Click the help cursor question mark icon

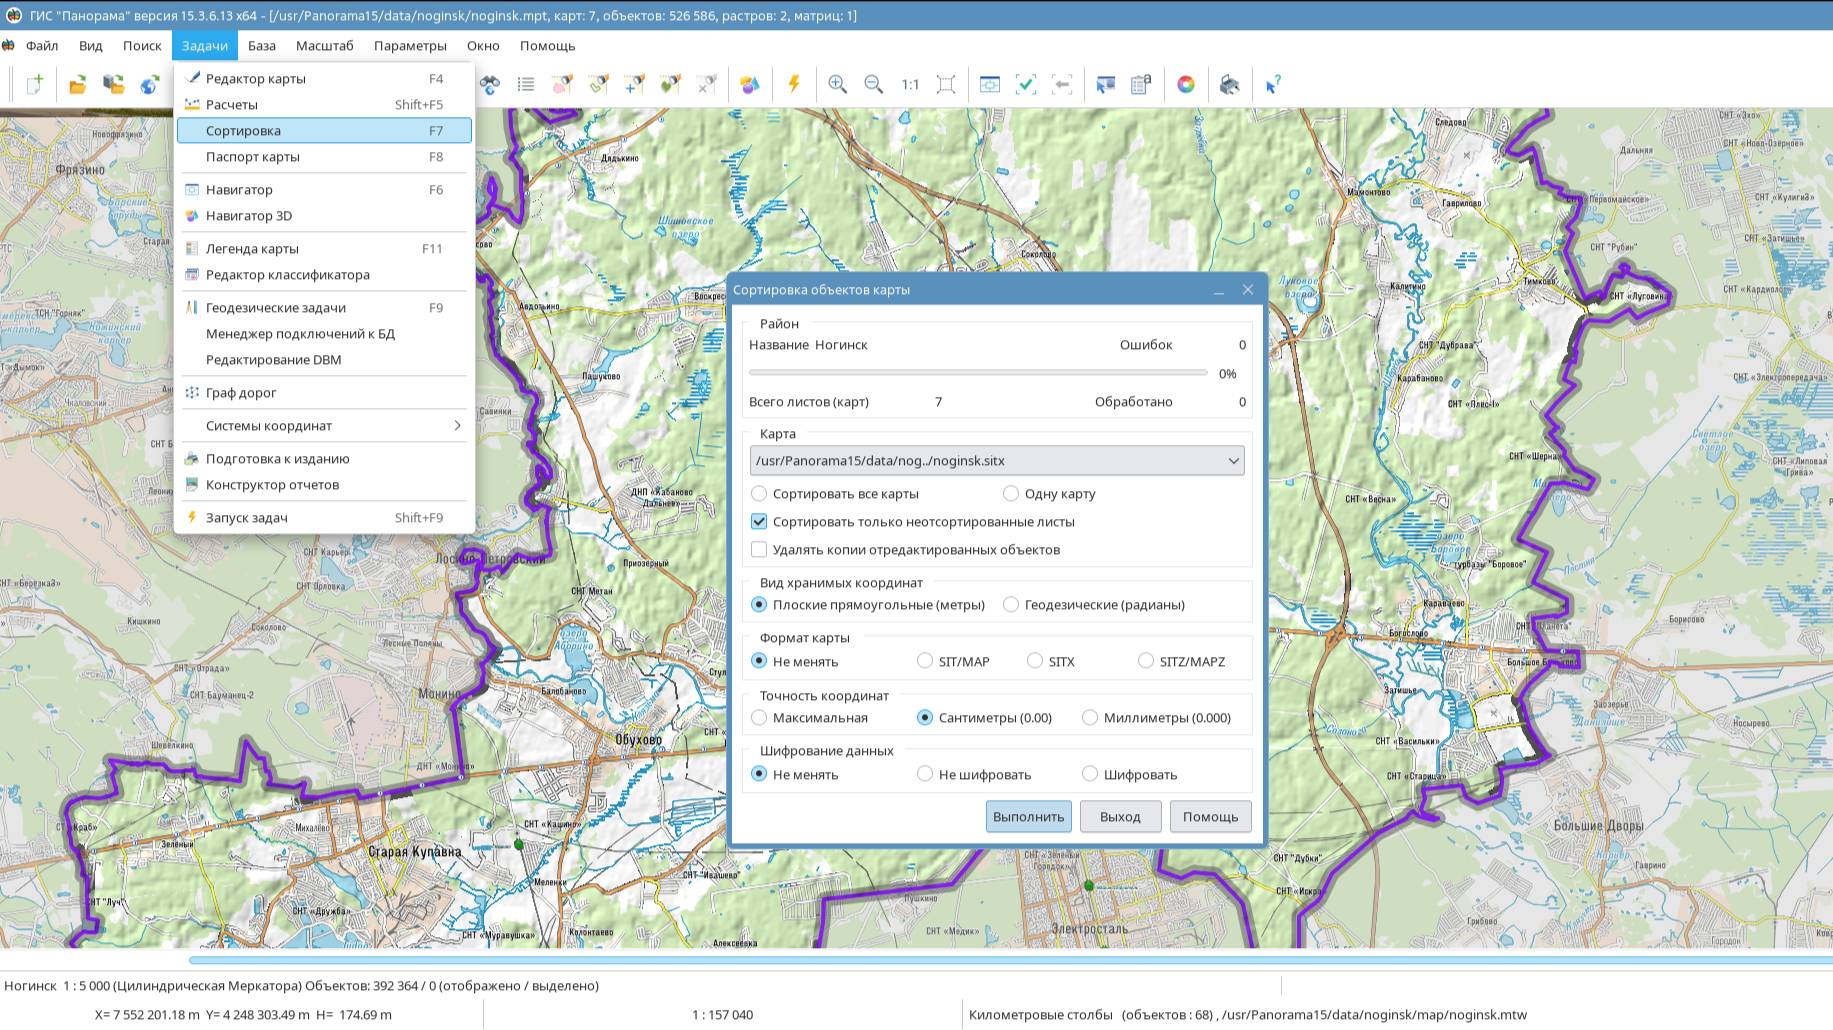coord(1272,85)
